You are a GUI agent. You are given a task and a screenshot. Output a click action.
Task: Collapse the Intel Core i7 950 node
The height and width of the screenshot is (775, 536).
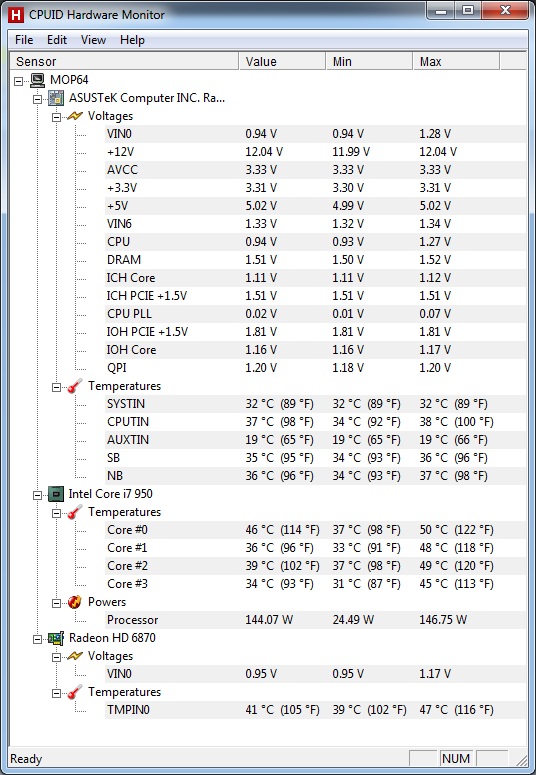[x=38, y=495]
